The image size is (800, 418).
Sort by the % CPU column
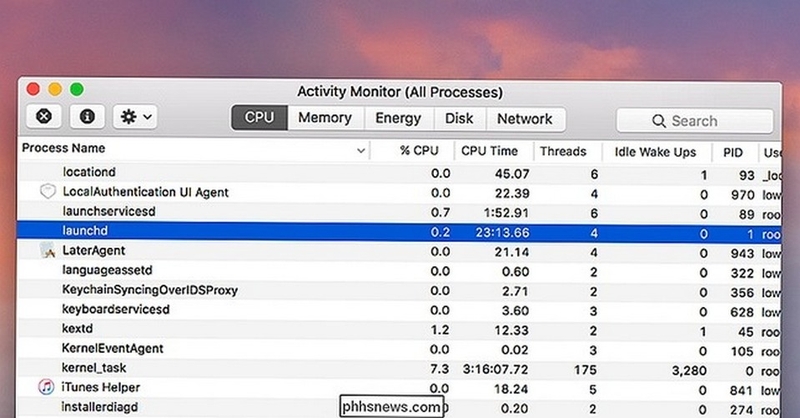tap(419, 151)
